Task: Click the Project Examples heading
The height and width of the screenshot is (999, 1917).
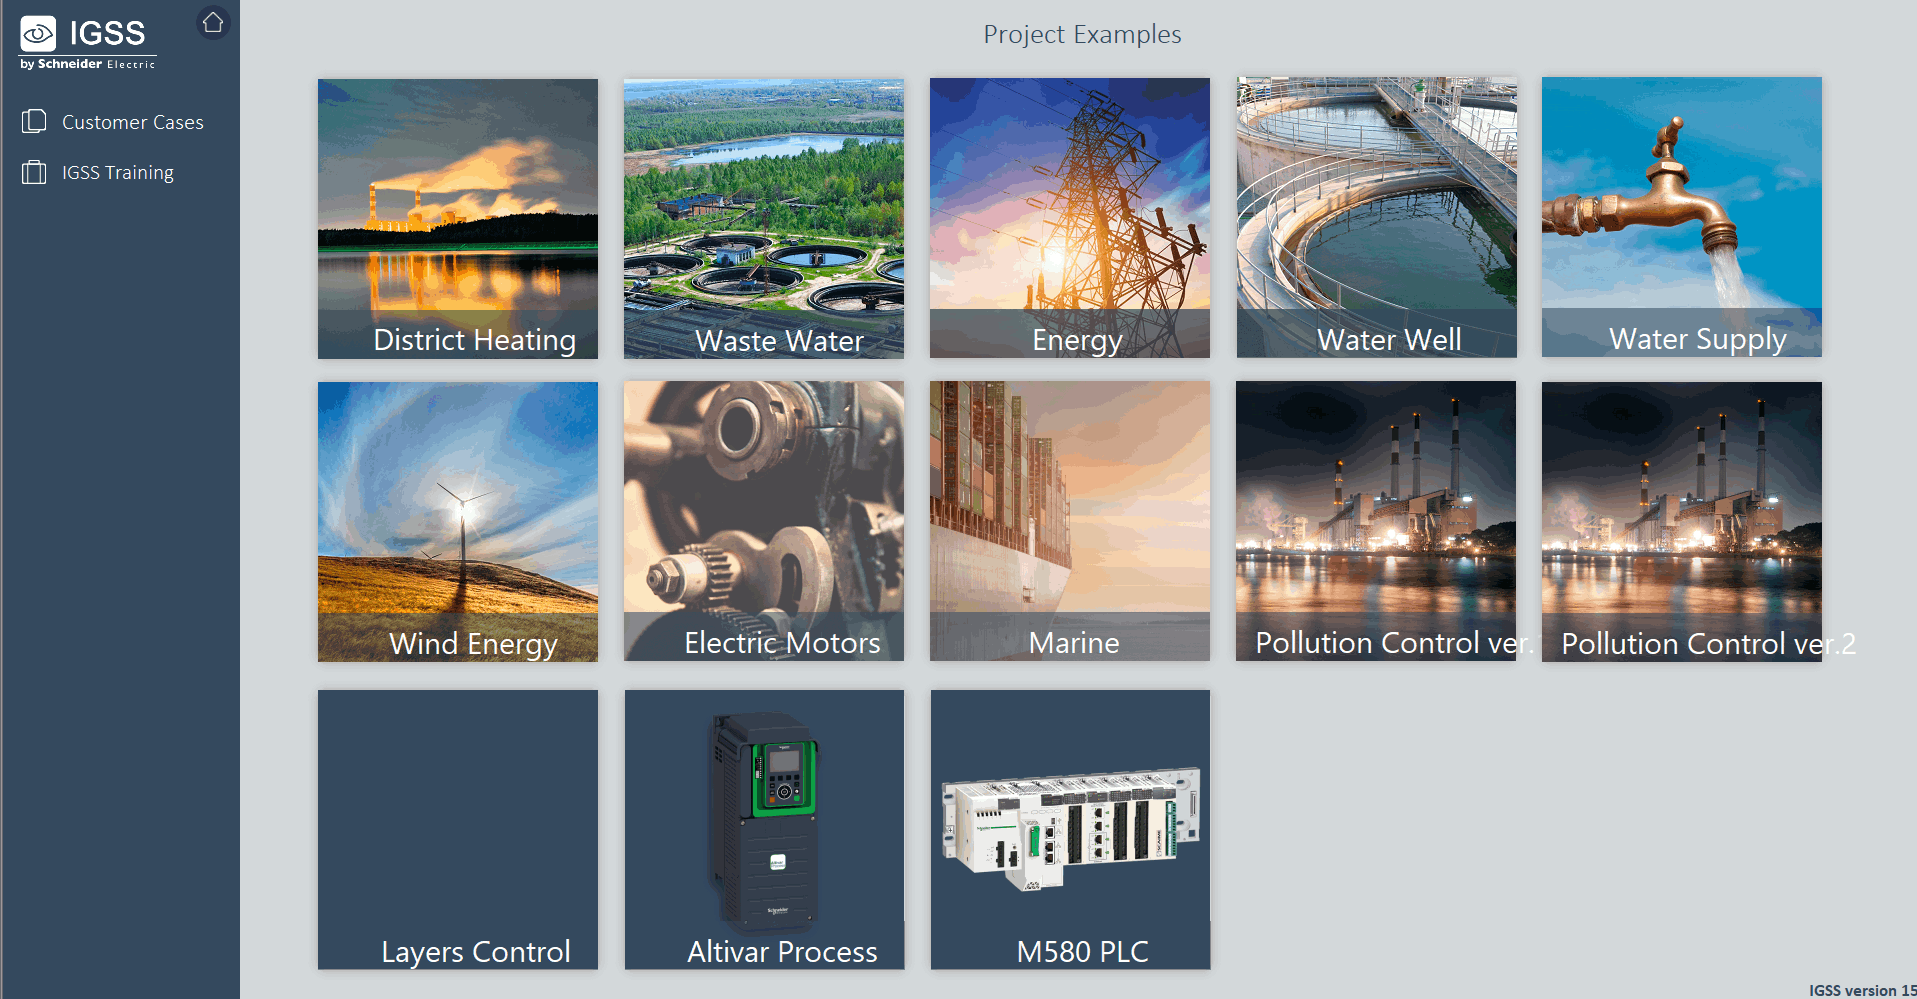Action: (1081, 34)
